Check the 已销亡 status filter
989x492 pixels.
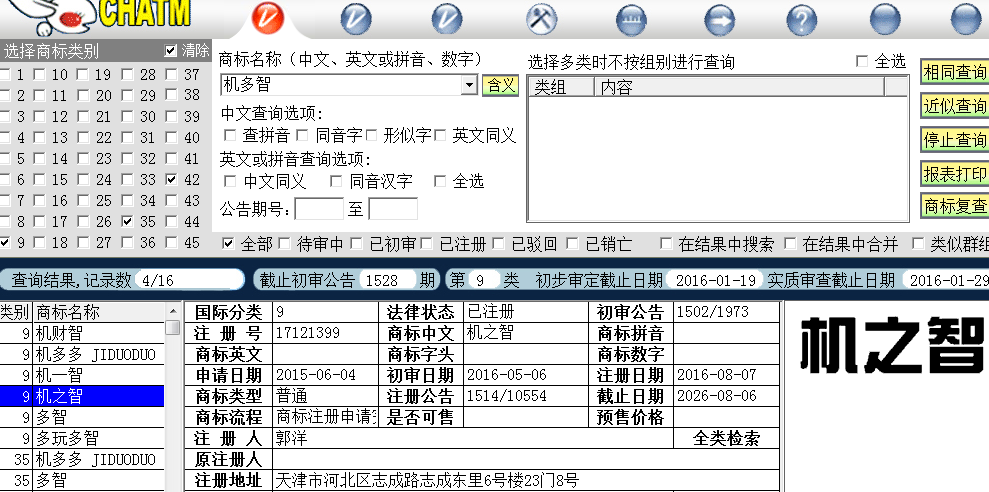pos(572,243)
